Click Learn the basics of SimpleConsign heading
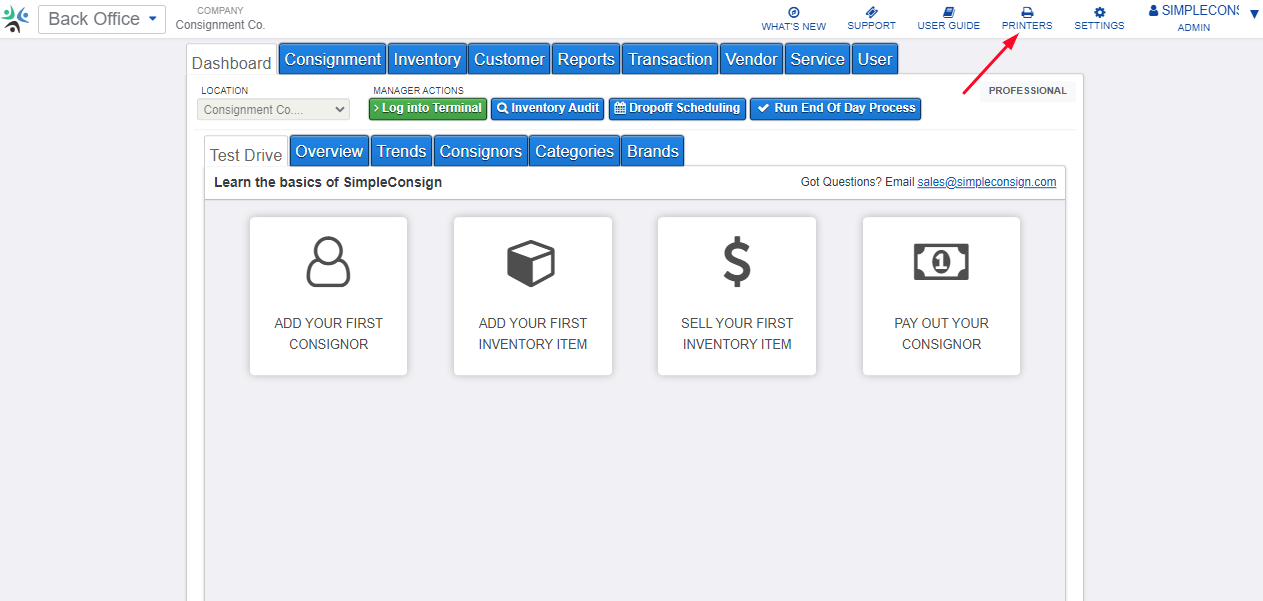 point(328,182)
